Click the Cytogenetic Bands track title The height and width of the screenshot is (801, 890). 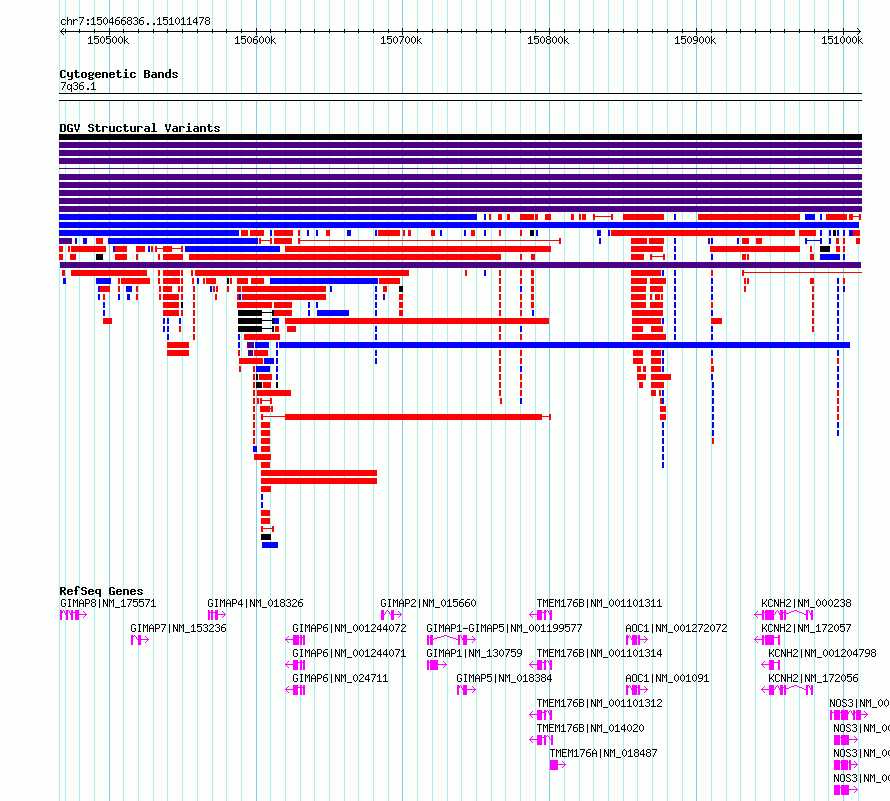(x=119, y=74)
